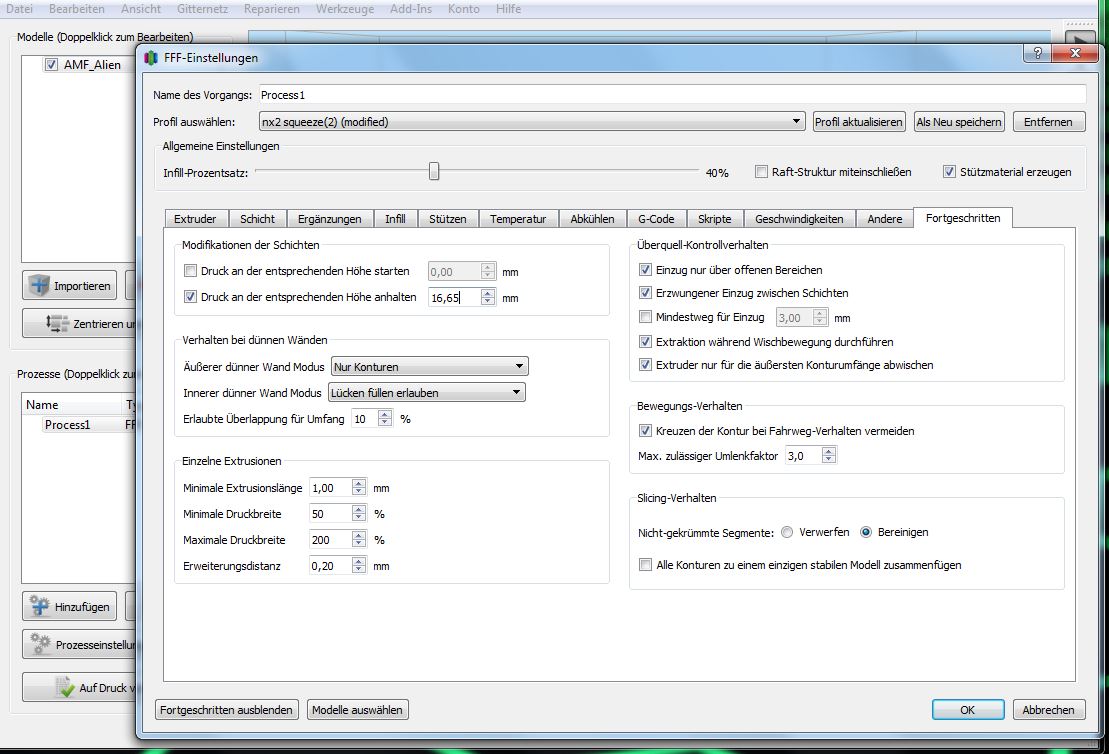Select the Fortgeschritten tab
1109x754 pixels.
[963, 218]
